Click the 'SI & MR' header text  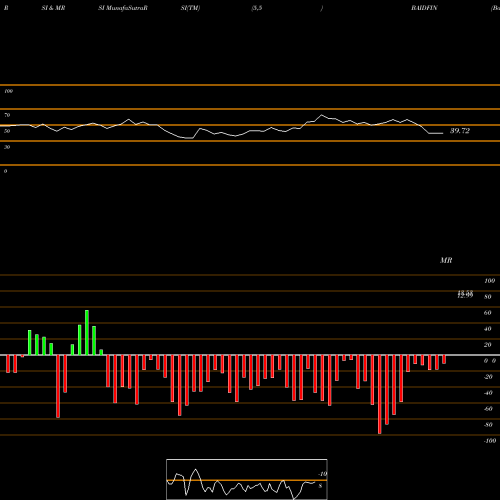click(53, 8)
